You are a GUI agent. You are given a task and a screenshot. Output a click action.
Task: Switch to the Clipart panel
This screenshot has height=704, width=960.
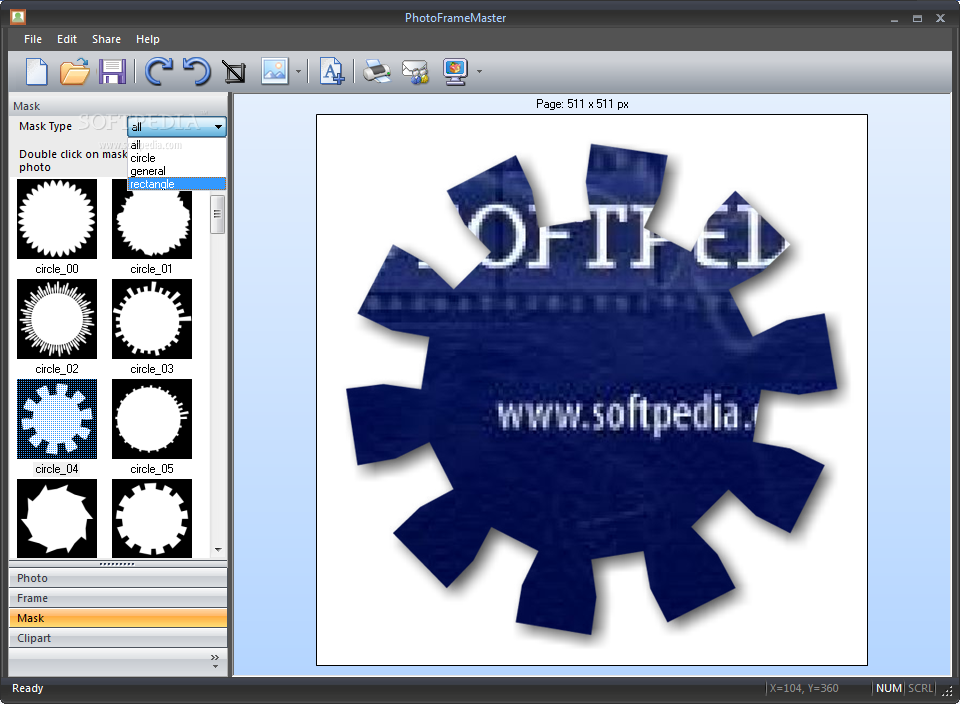tap(118, 638)
